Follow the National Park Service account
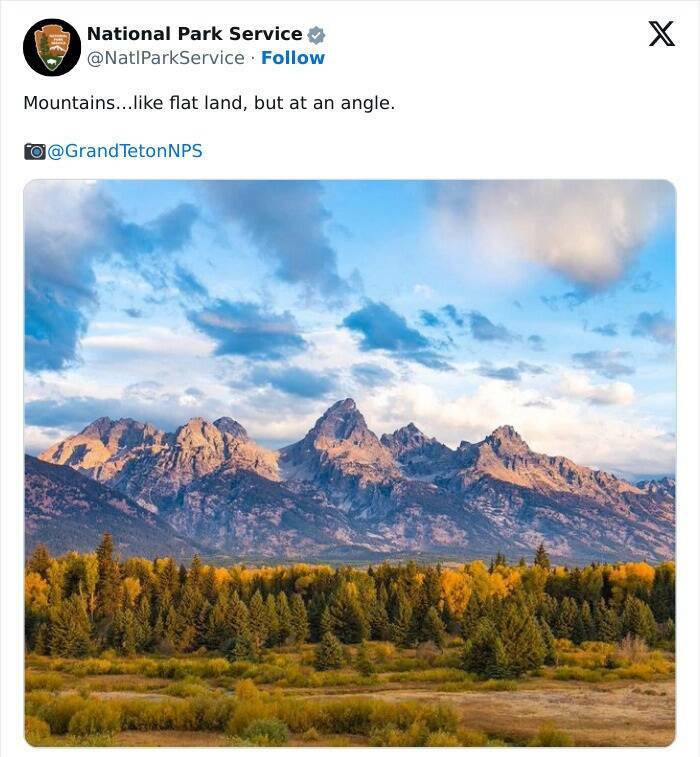 [x=293, y=58]
